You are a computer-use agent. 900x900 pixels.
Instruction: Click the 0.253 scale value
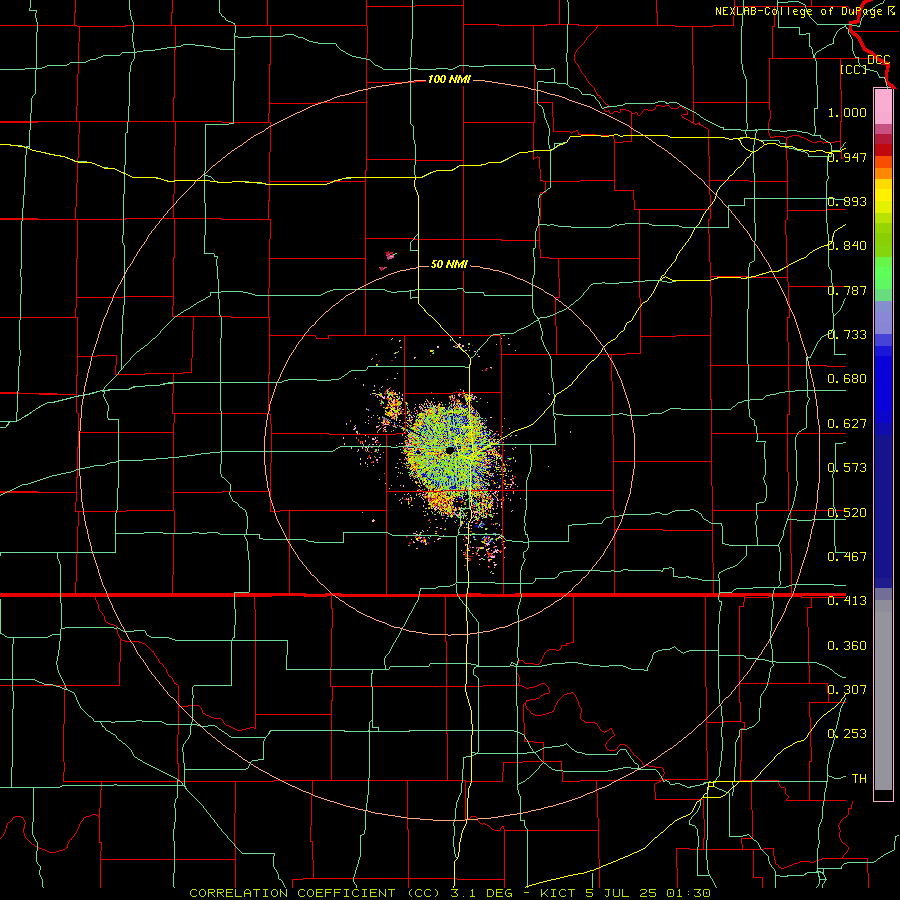click(x=847, y=734)
